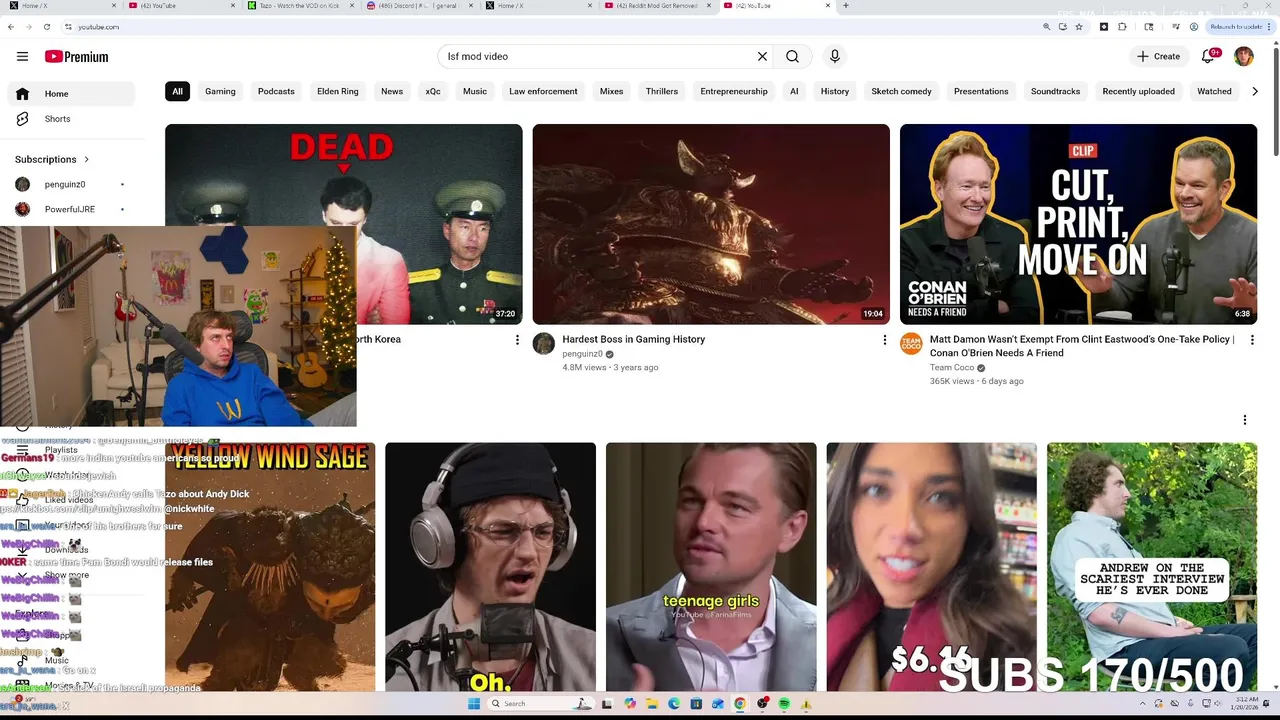Open the Windows Start menu
This screenshot has width=1280, height=720.
click(x=474, y=704)
